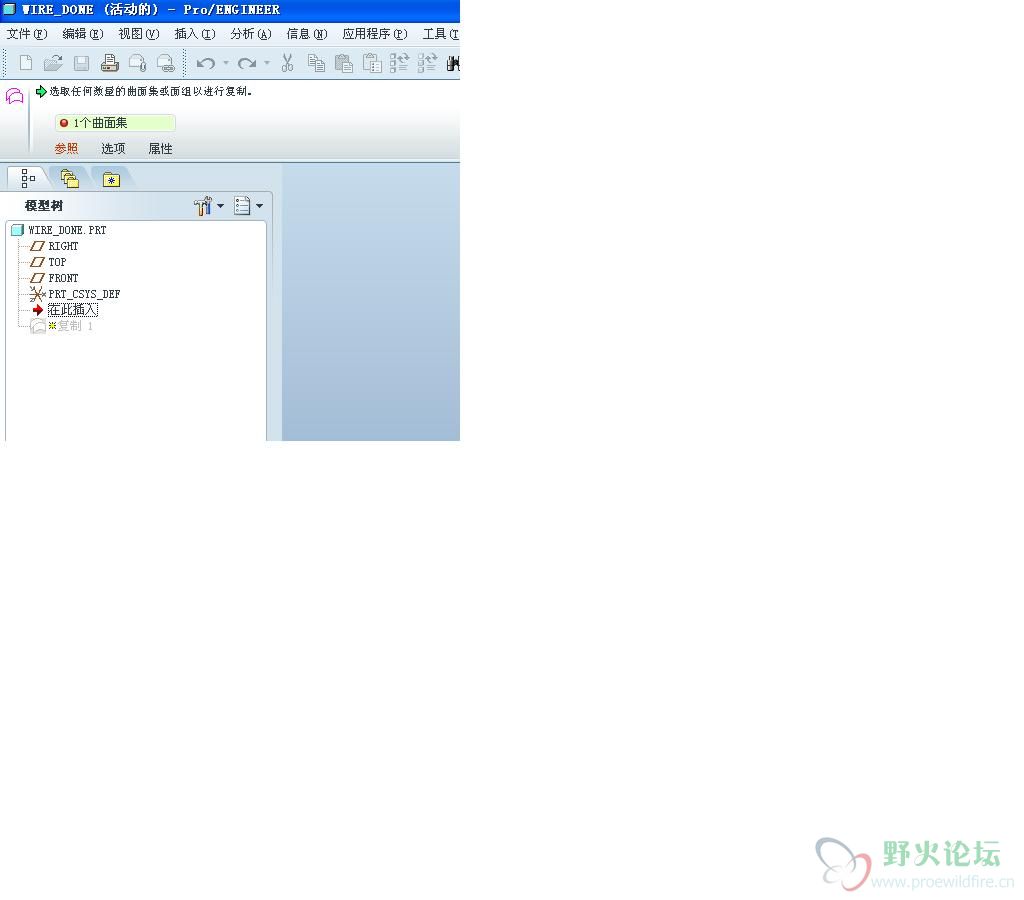Open the 属性 dashboard tab

160,148
